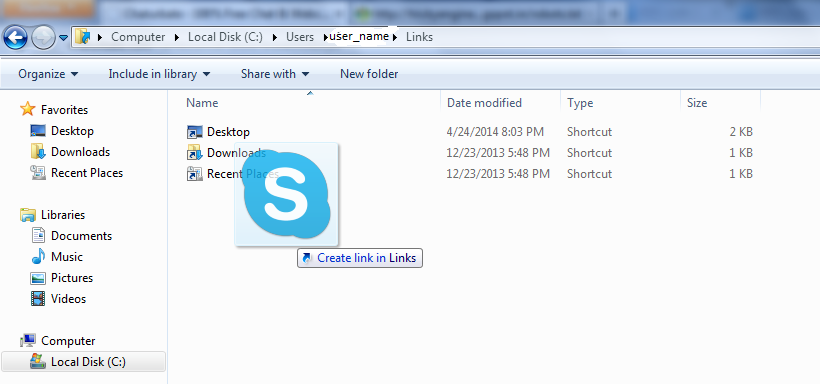Click the Desktop shortcut icon in file list
This screenshot has height=384, width=820.
(x=195, y=132)
